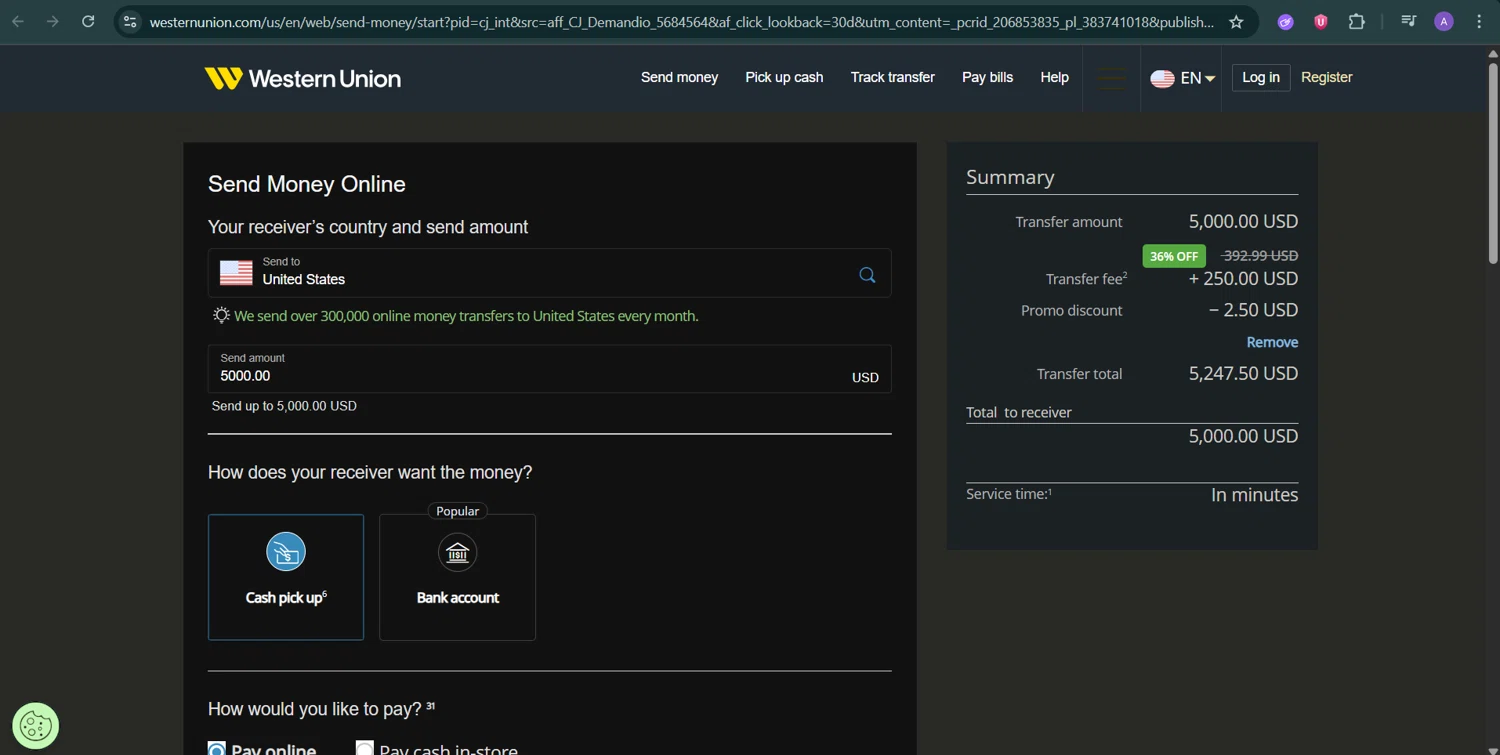Open the Send to country selector
Image resolution: width=1500 pixels, height=755 pixels.
pyautogui.click(x=549, y=273)
